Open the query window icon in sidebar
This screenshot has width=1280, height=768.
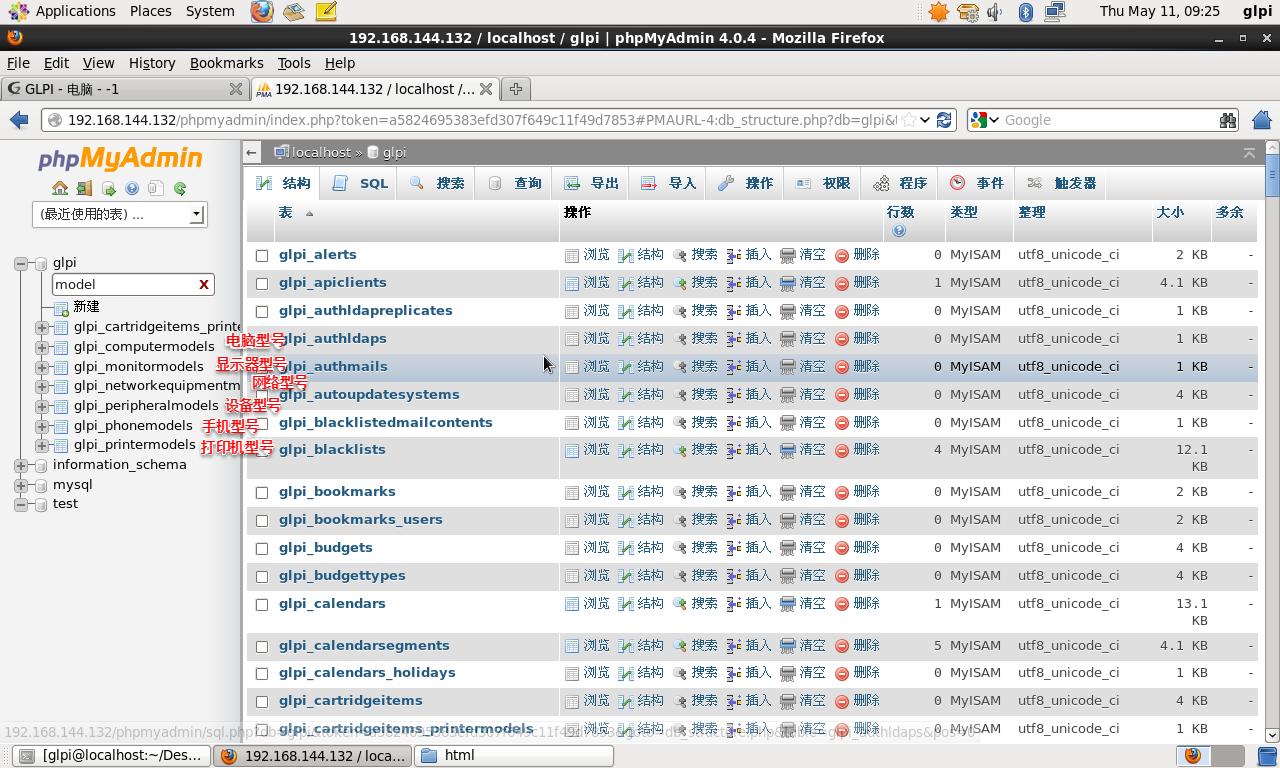[x=108, y=188]
